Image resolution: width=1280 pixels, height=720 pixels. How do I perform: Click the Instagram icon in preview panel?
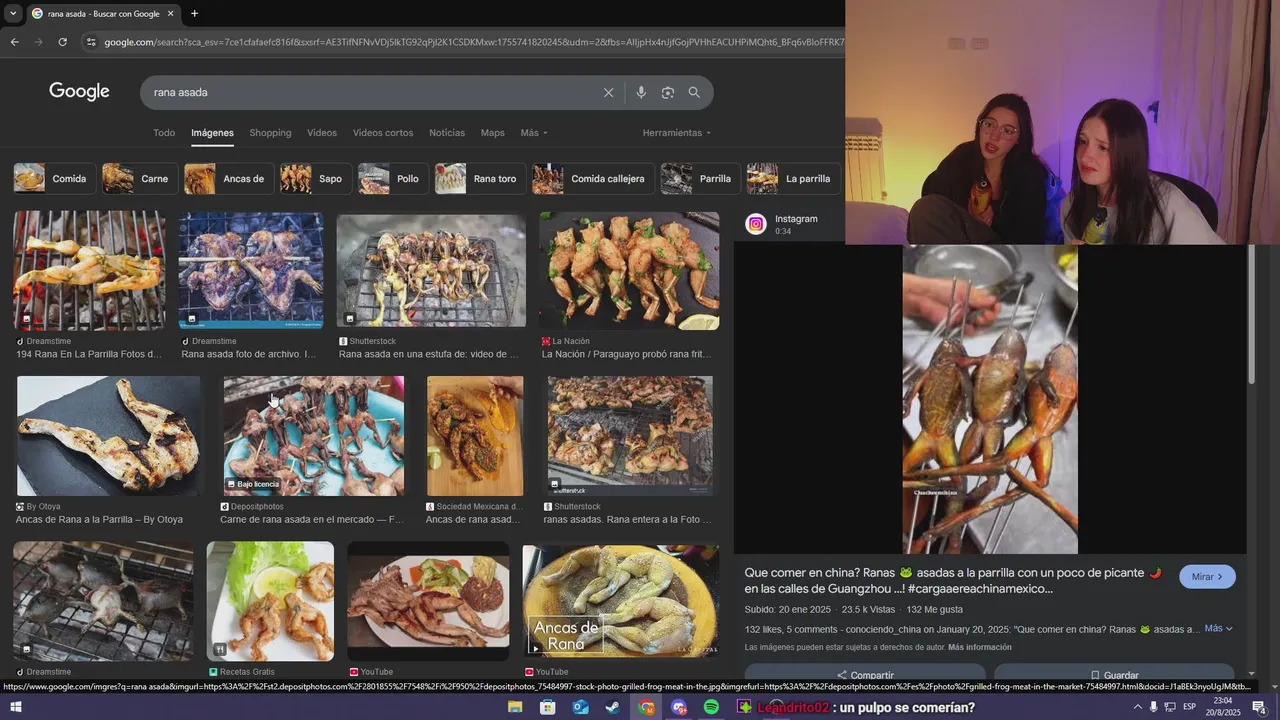(756, 225)
